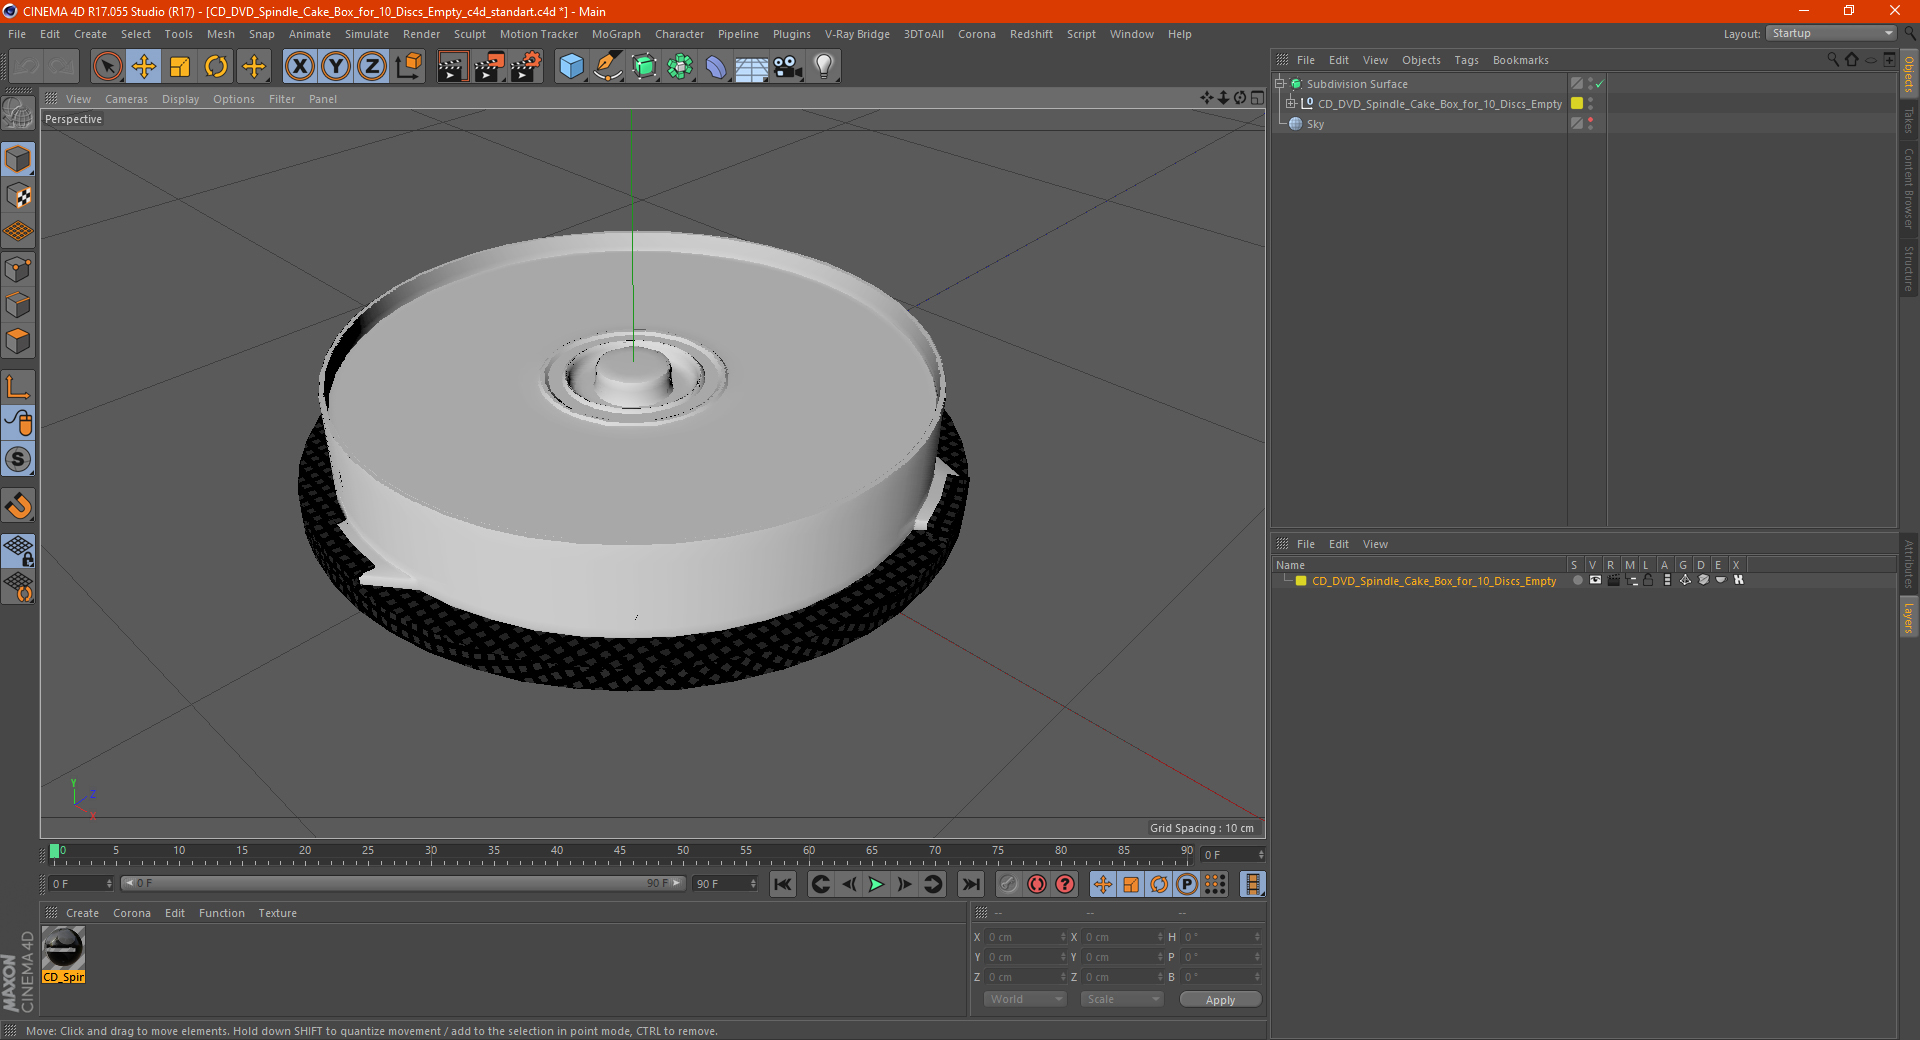Open the Spline Pen tool
Viewport: 1920px width, 1040px height.
click(x=607, y=67)
